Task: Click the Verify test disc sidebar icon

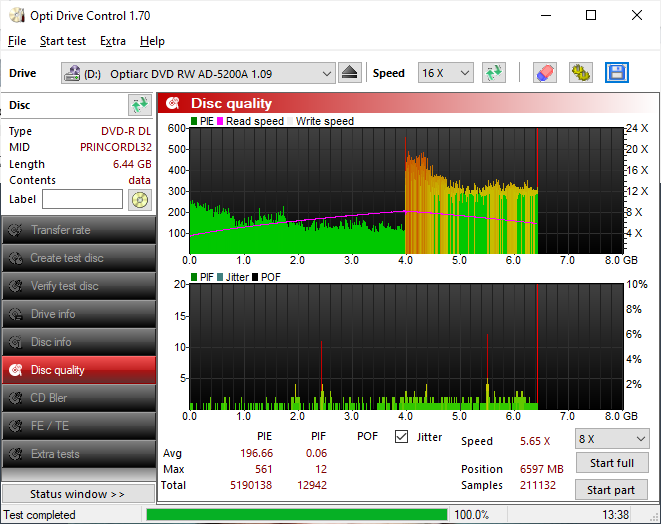Action: pyautogui.click(x=15, y=286)
